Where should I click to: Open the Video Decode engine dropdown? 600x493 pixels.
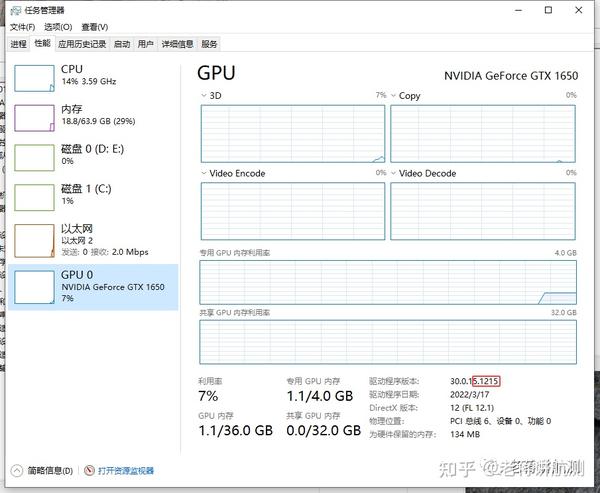coord(393,173)
